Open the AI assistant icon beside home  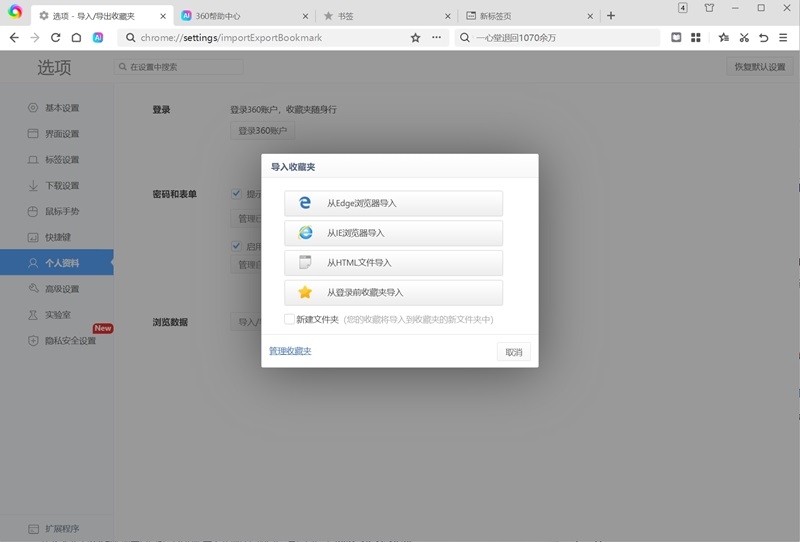(x=98, y=37)
